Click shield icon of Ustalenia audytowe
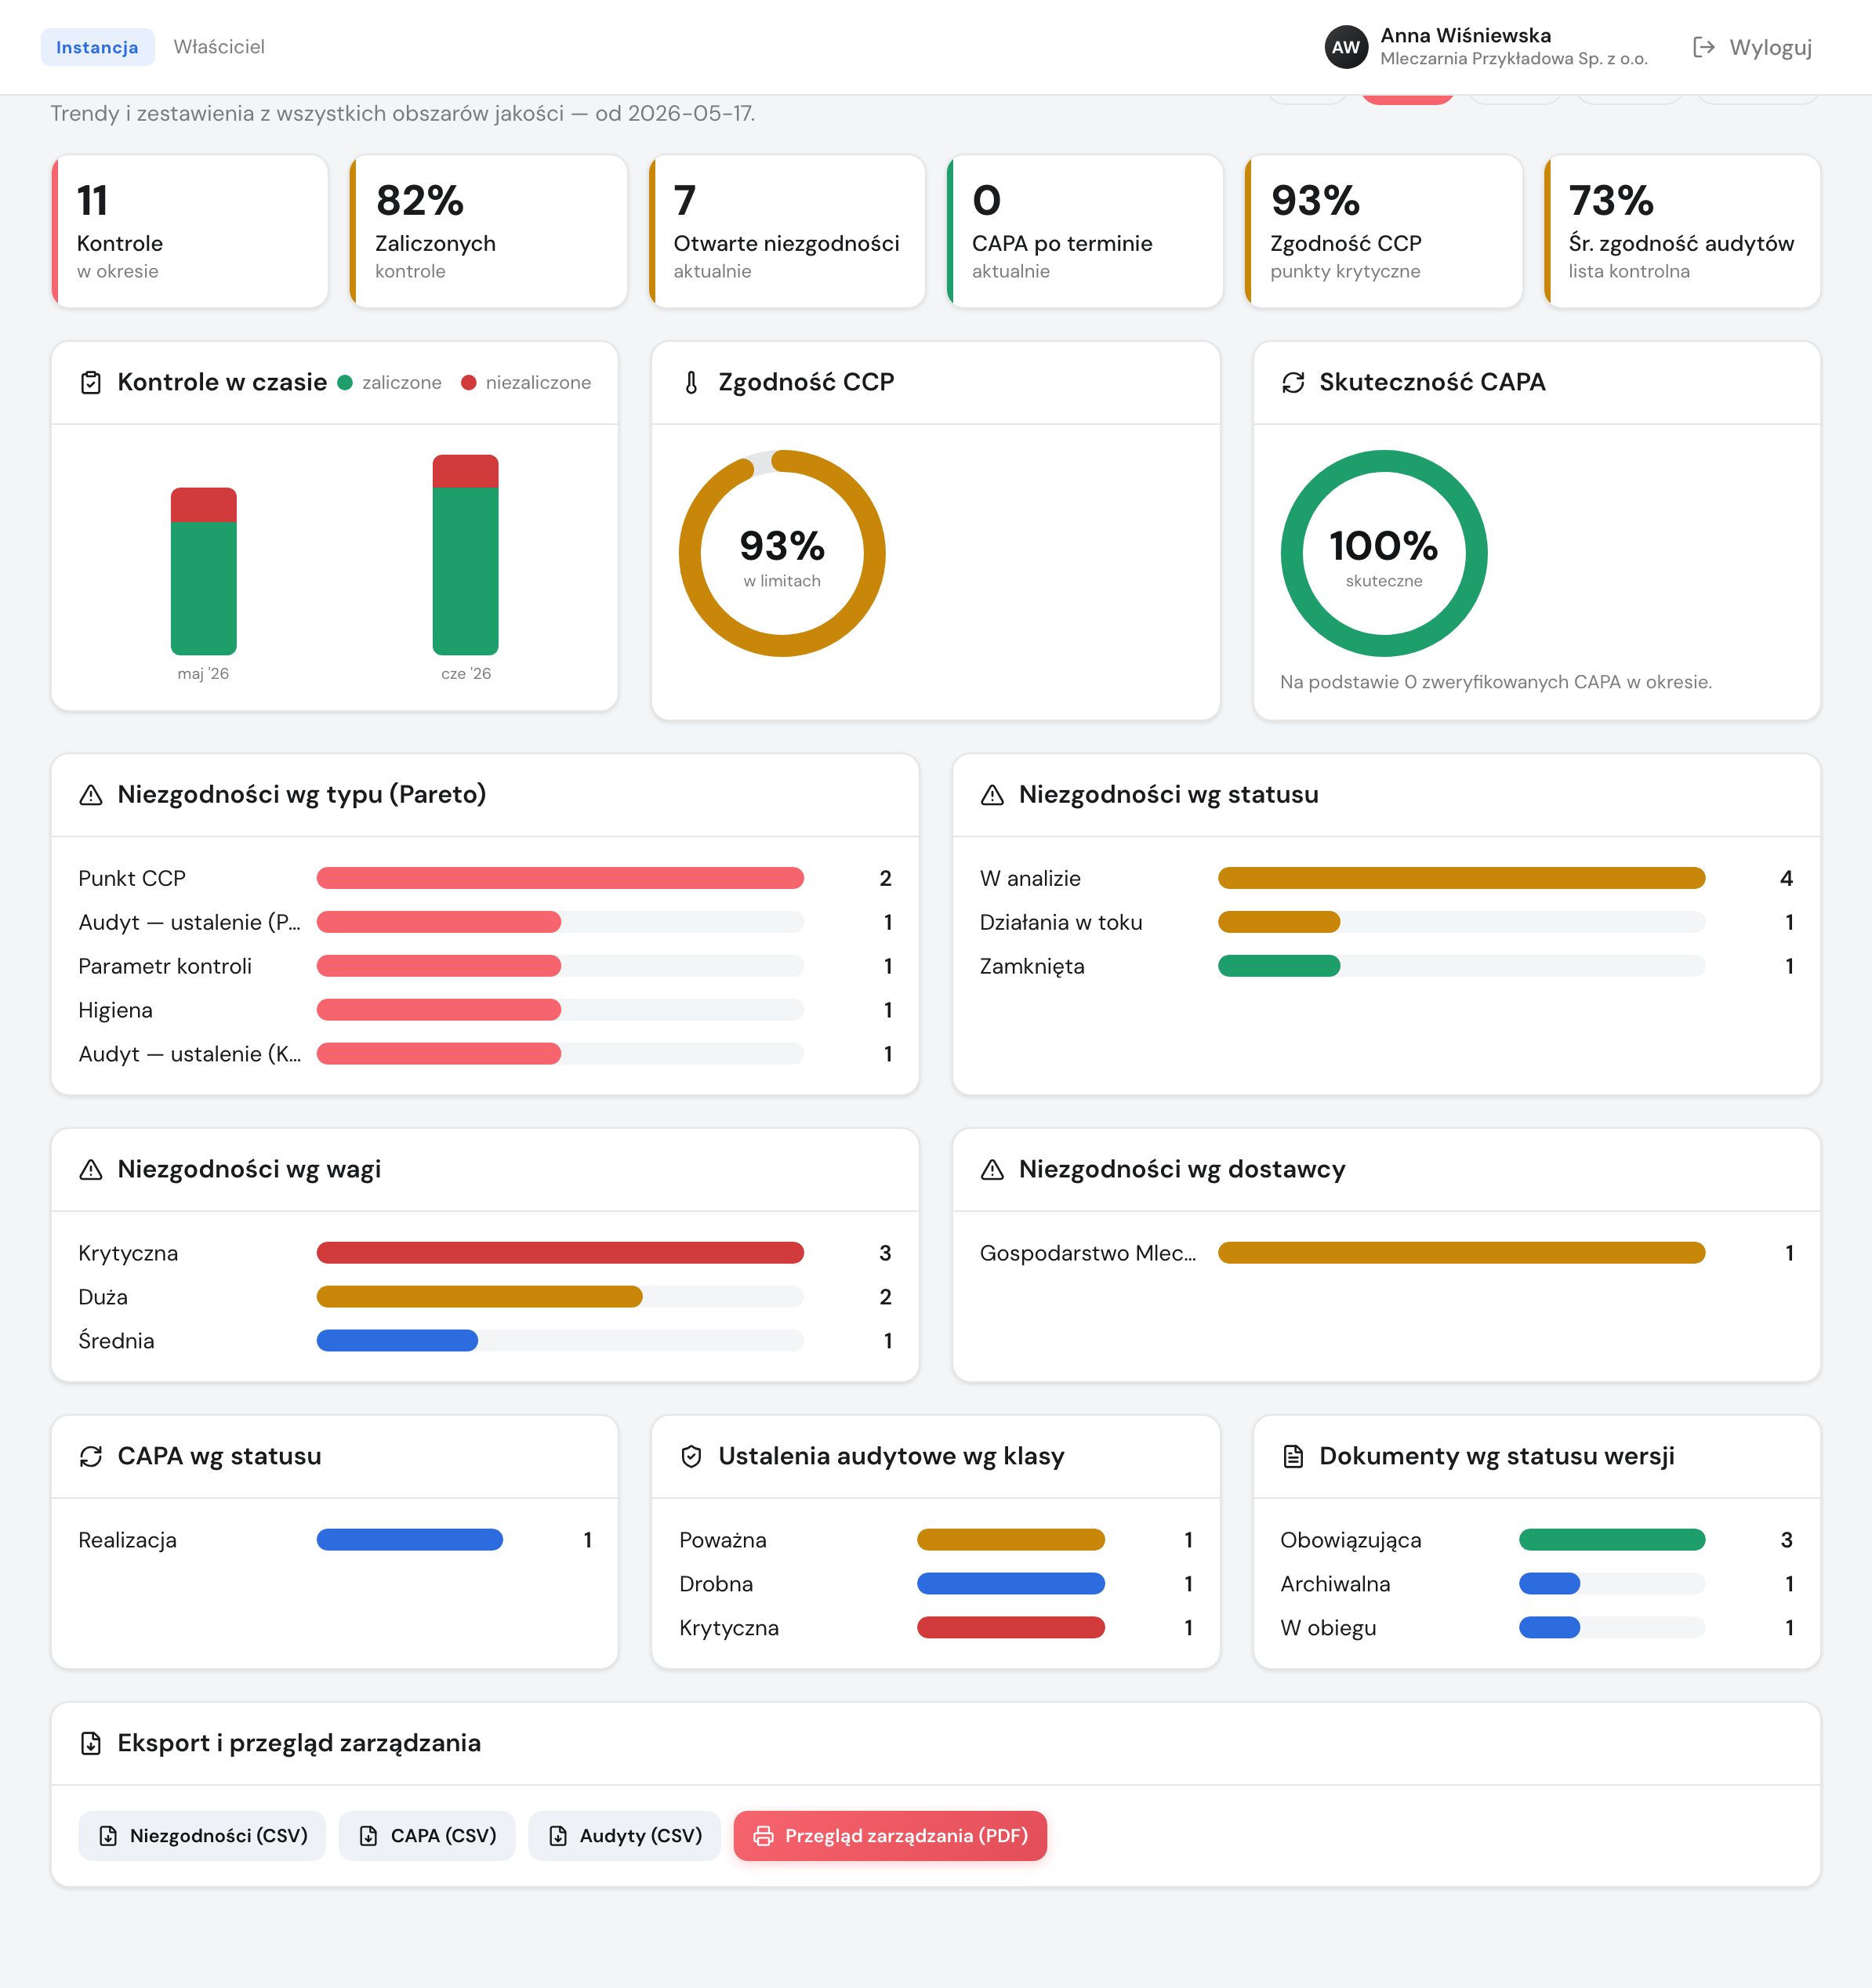The height and width of the screenshot is (1988, 1872). coord(691,1456)
